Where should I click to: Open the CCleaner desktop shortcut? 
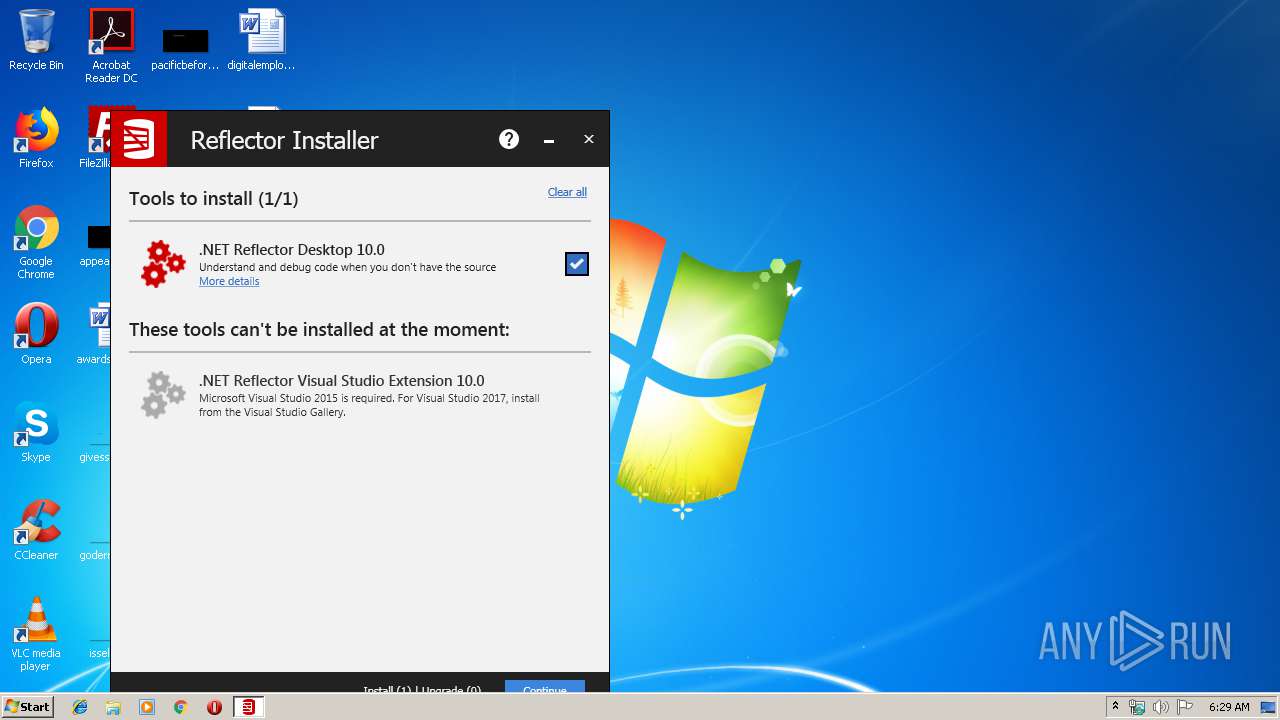36,530
